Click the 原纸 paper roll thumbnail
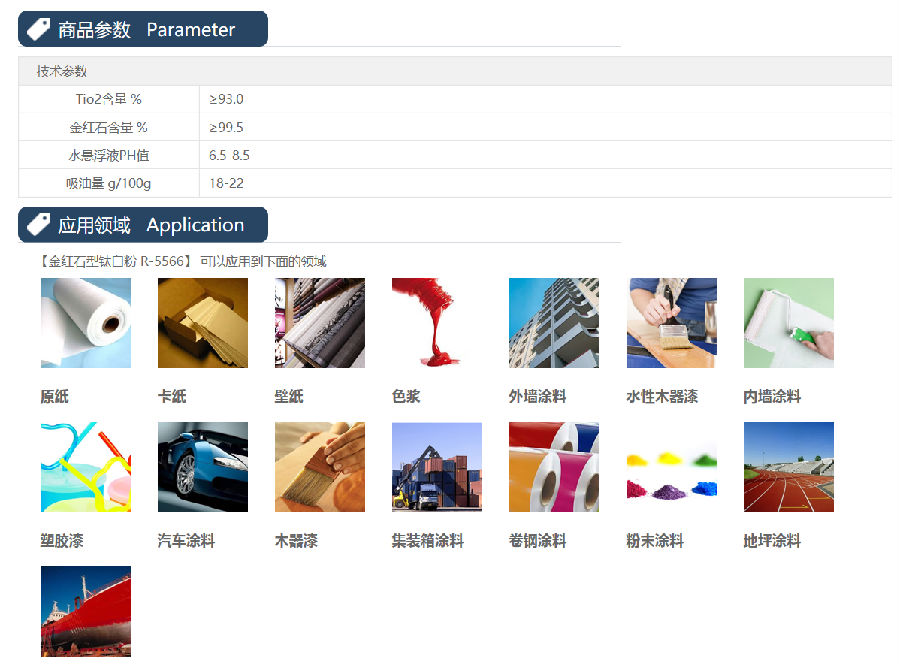900x664 pixels. coord(85,323)
